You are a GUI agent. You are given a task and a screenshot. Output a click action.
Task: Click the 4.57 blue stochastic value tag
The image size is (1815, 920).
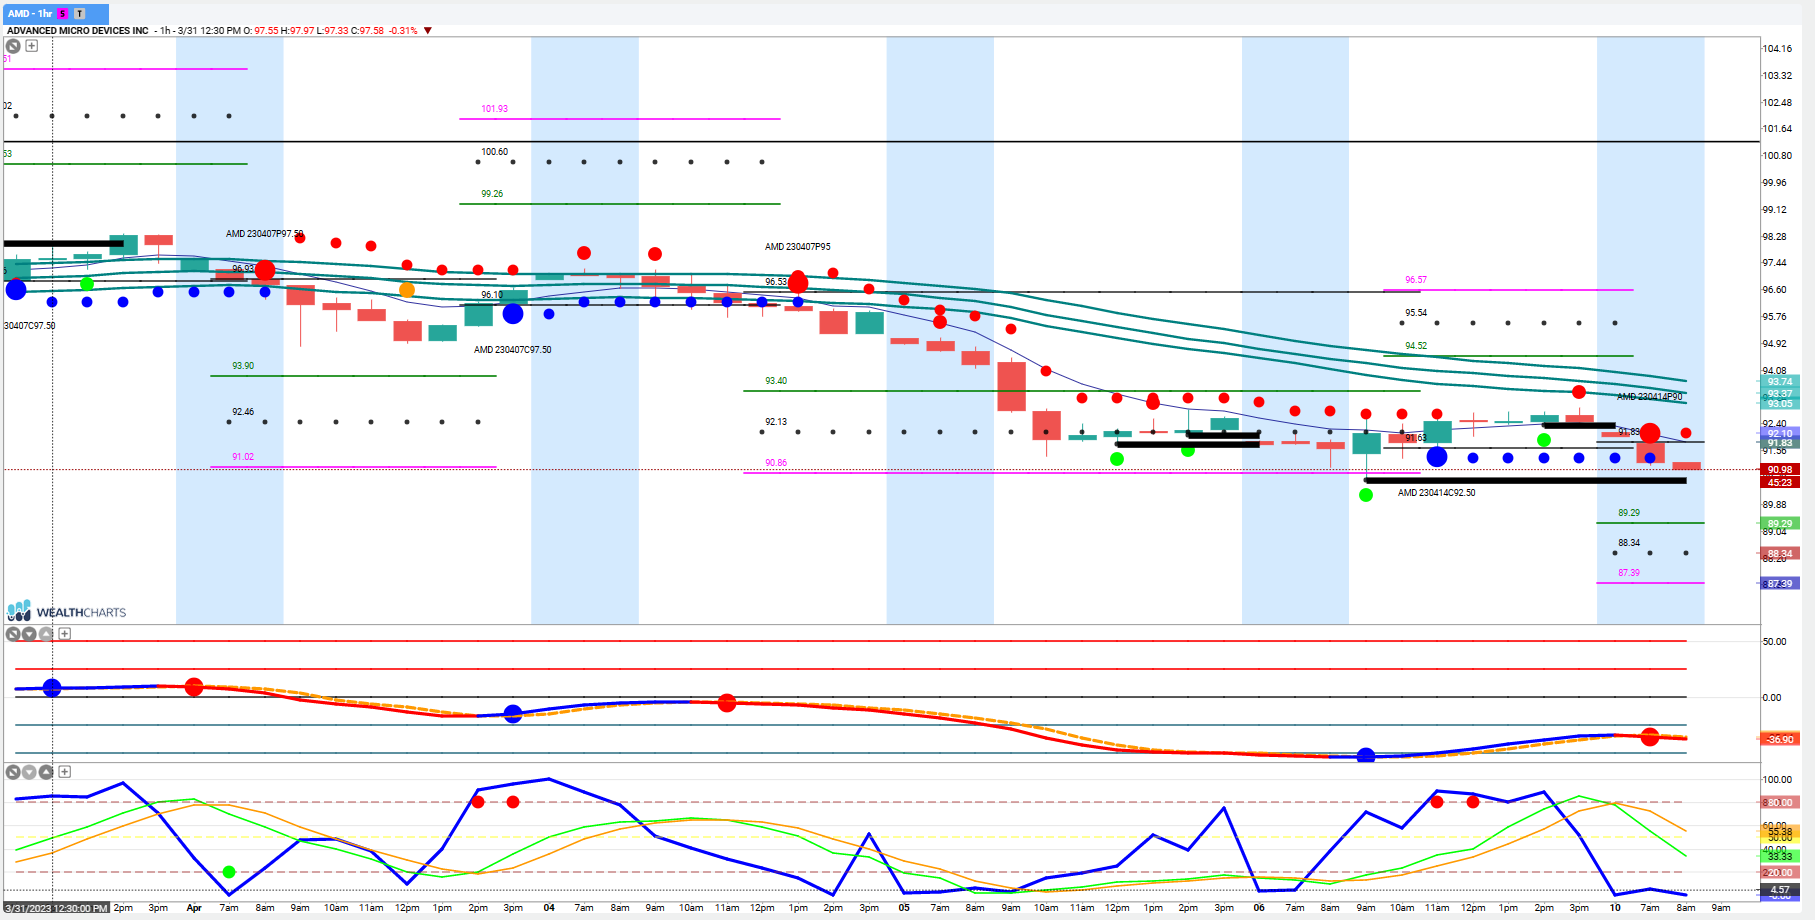tap(1779, 889)
